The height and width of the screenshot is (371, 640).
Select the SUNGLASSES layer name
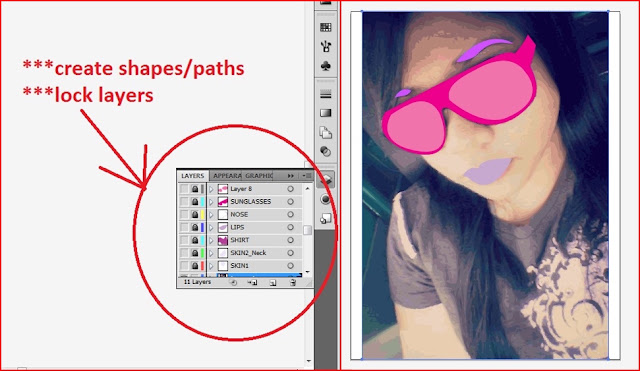tap(251, 202)
